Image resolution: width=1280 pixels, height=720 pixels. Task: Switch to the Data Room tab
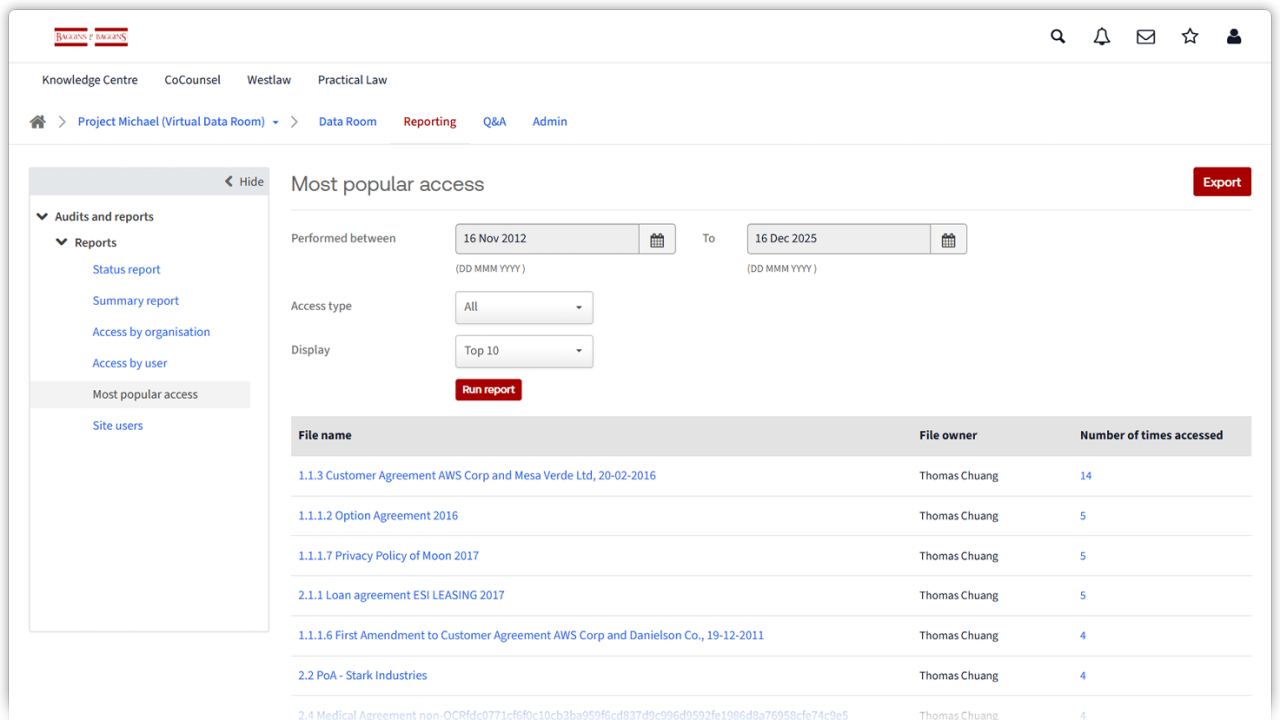(x=347, y=122)
